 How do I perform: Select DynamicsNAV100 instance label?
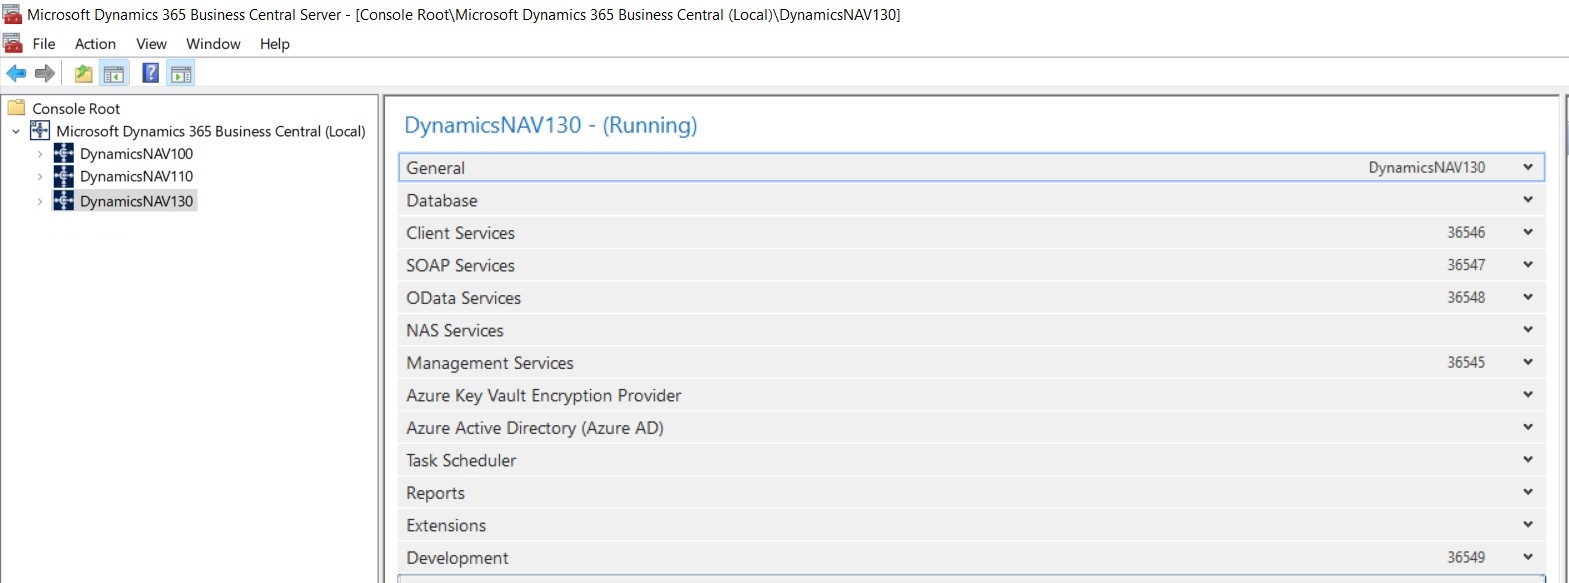pos(137,154)
